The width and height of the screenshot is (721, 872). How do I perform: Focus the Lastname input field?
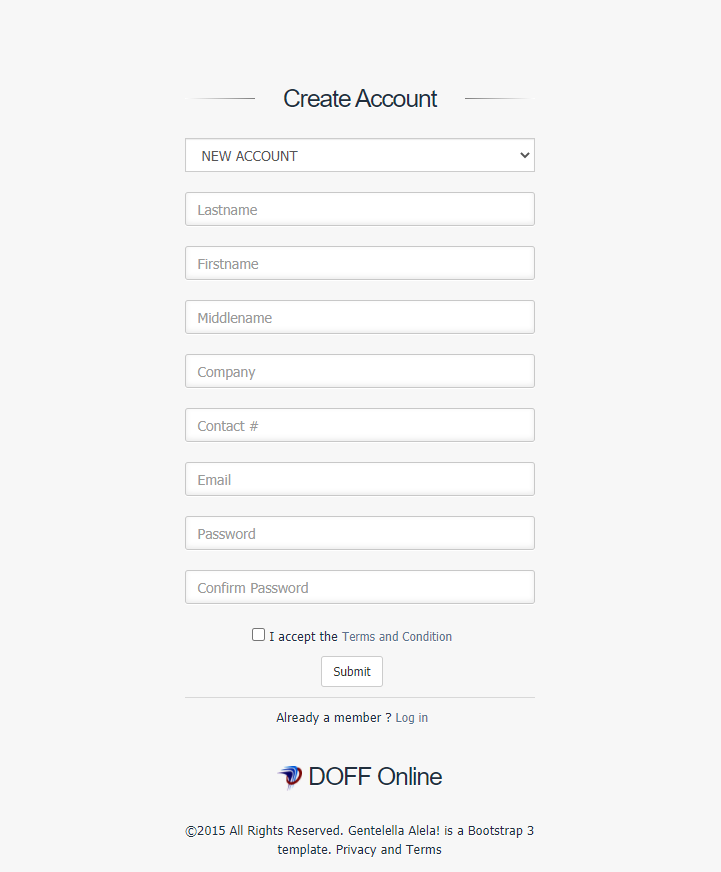point(359,210)
